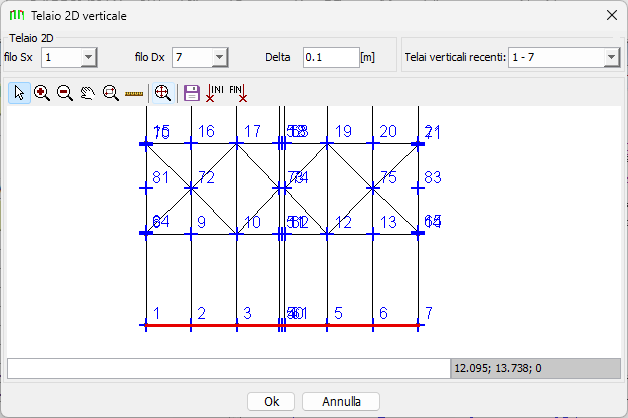Select the zoom window tool
The image size is (628, 418).
click(111, 93)
